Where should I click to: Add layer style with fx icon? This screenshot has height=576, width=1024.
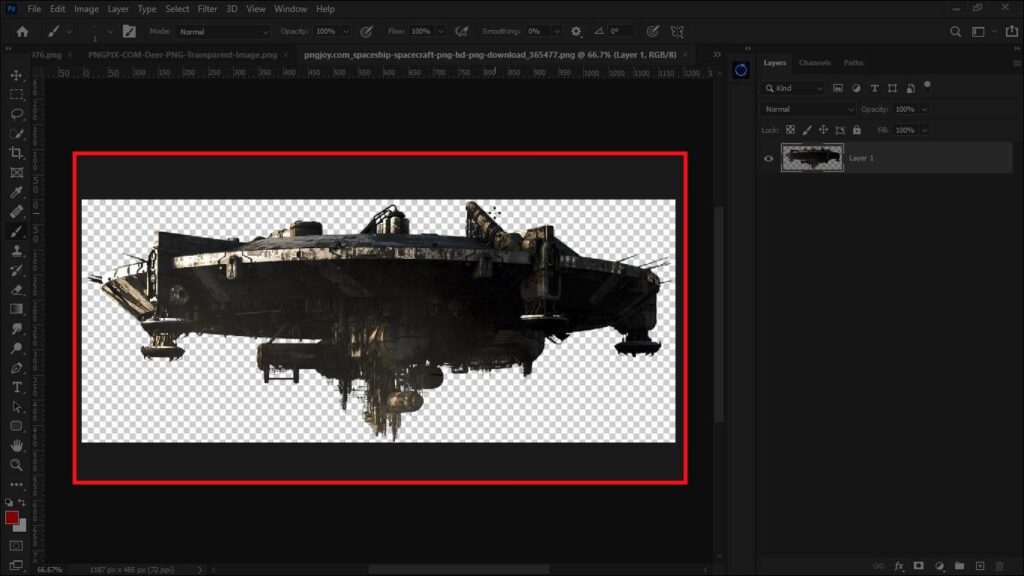tap(899, 566)
